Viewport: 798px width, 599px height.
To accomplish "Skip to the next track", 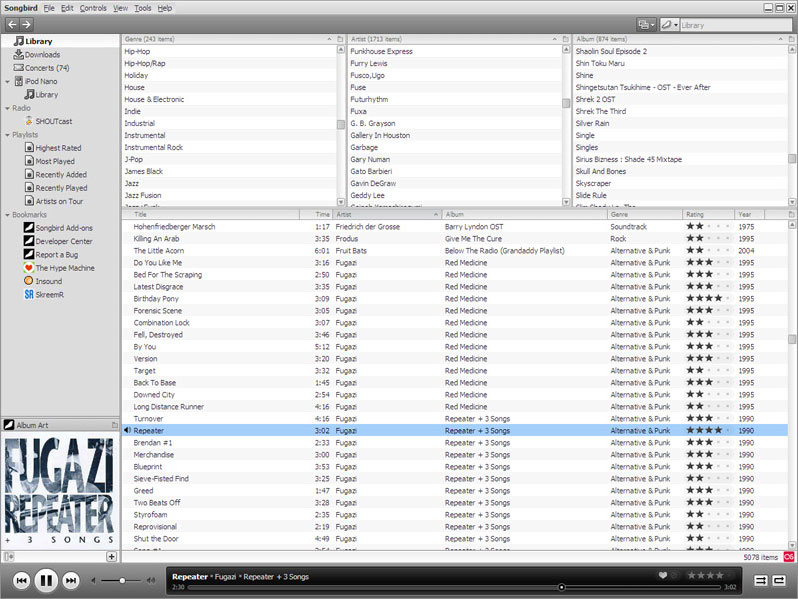I will (71, 580).
